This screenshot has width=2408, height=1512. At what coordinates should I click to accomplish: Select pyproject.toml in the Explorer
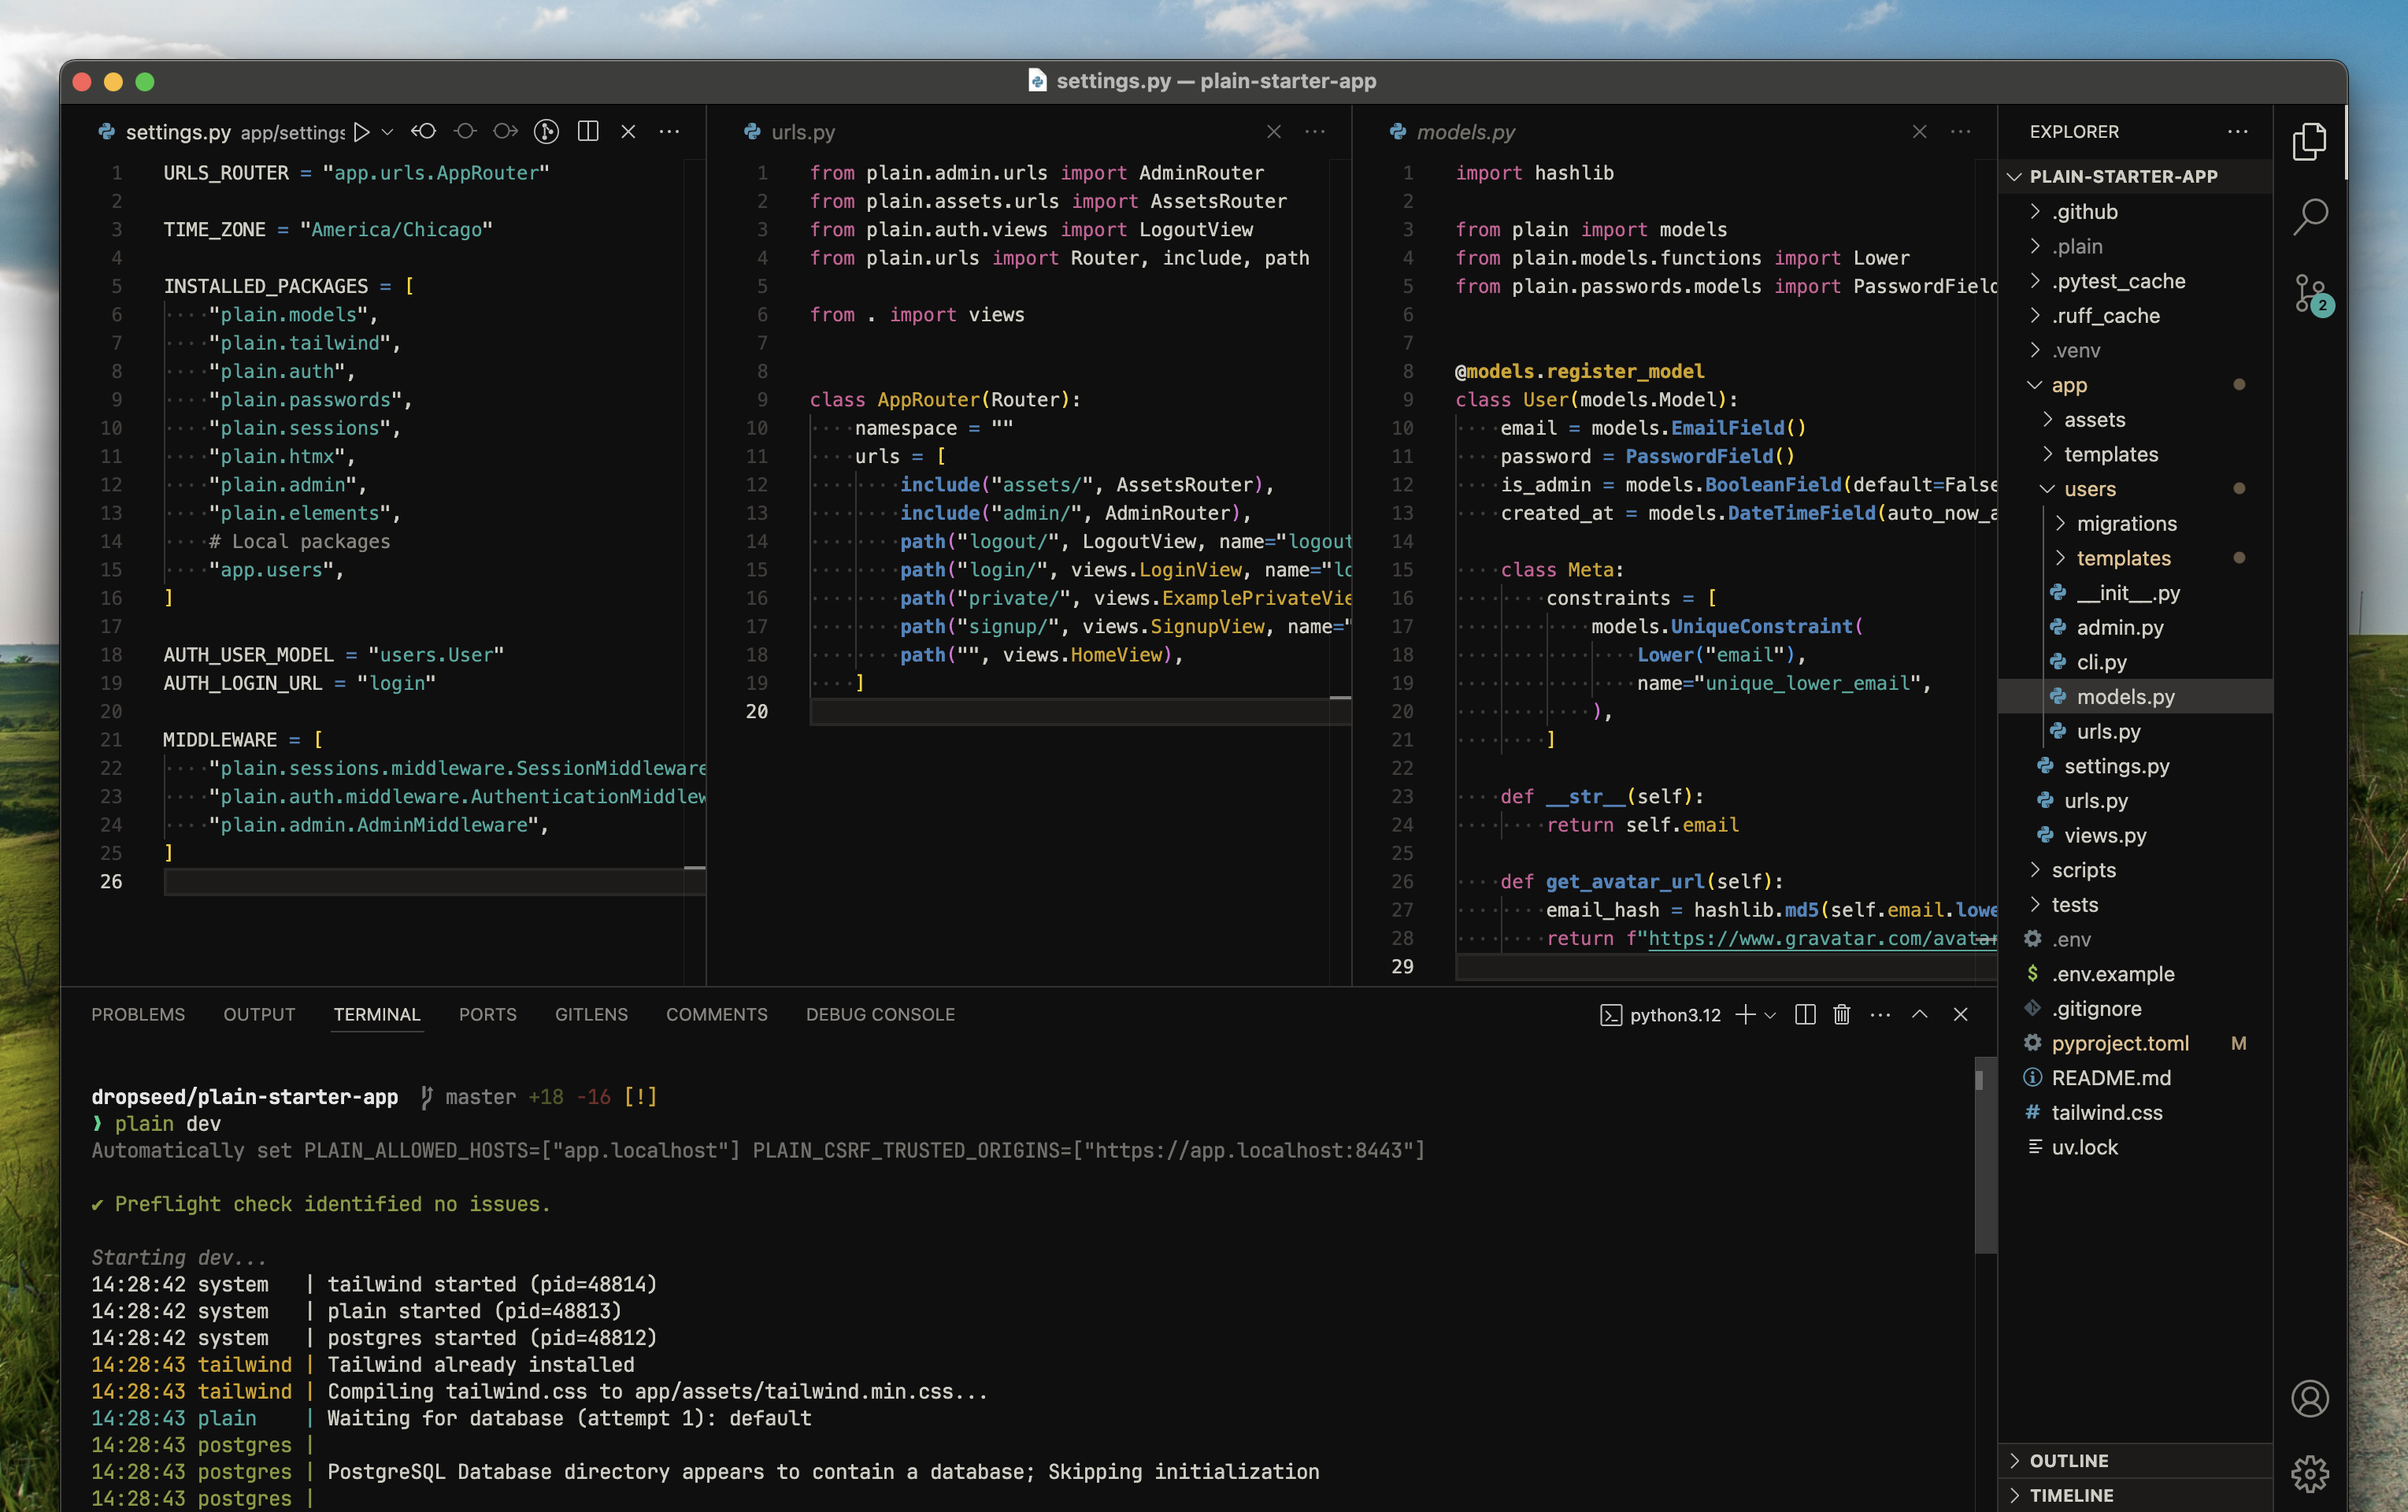point(2120,1043)
